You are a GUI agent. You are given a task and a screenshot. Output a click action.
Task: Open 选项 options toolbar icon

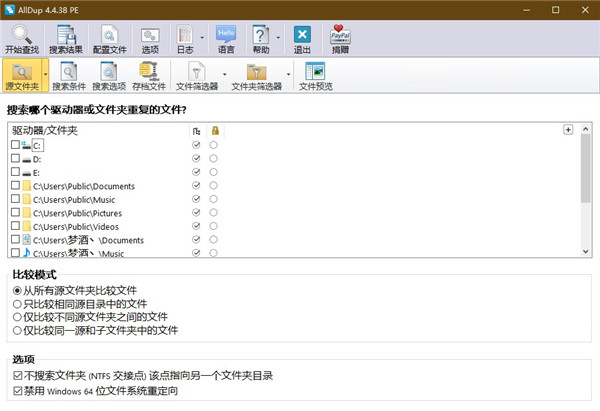pos(150,39)
